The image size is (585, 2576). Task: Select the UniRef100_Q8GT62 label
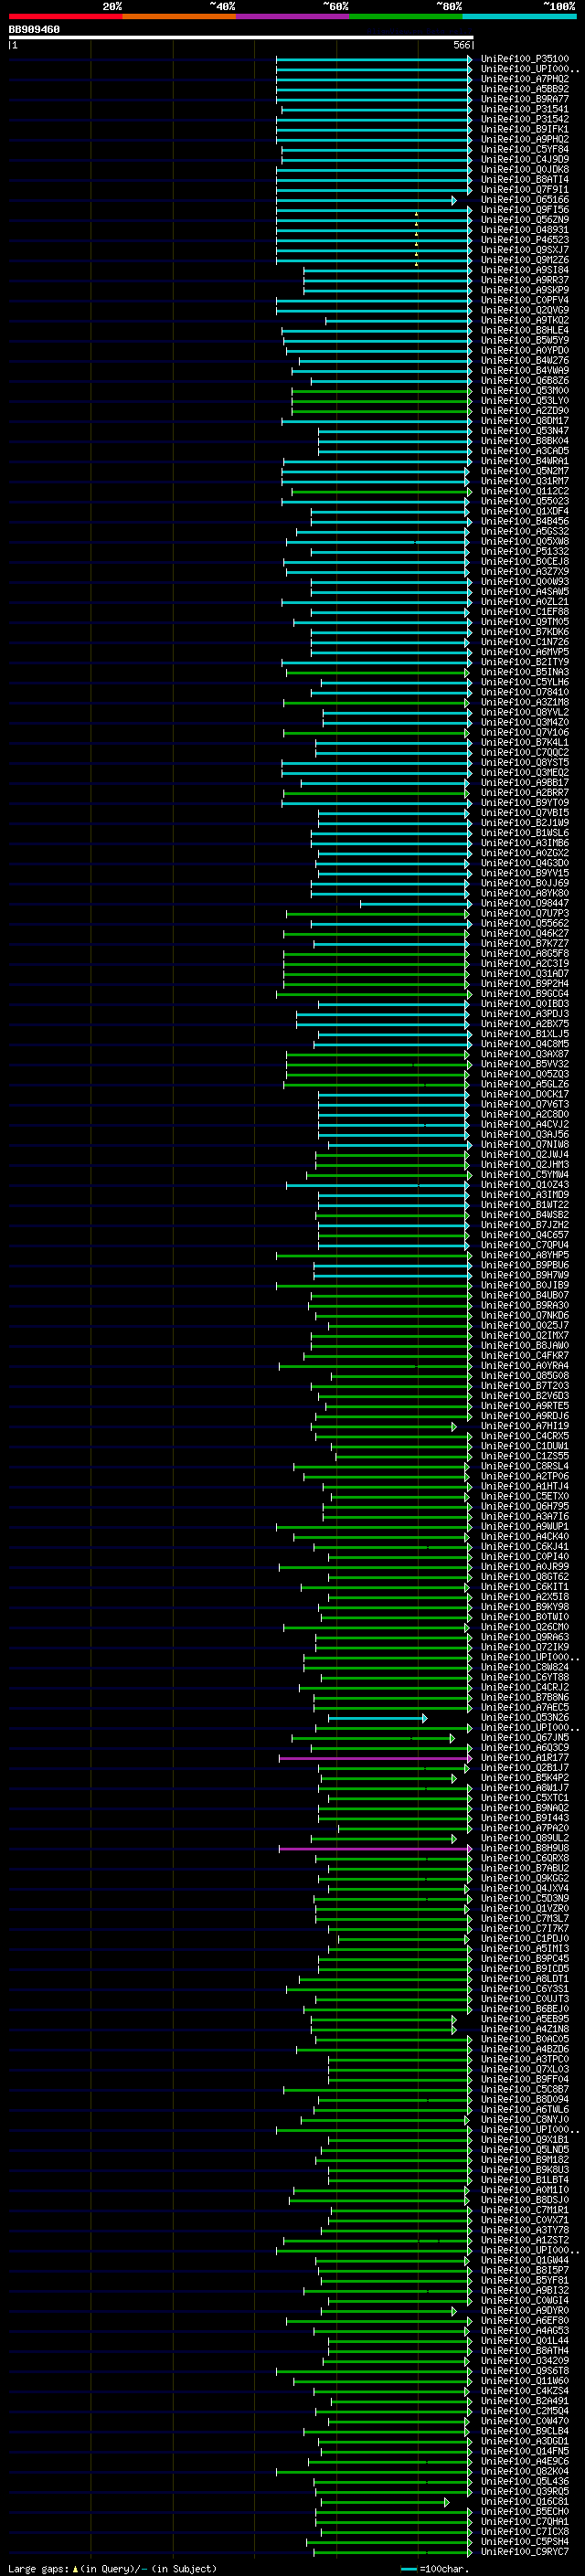tap(524, 1577)
